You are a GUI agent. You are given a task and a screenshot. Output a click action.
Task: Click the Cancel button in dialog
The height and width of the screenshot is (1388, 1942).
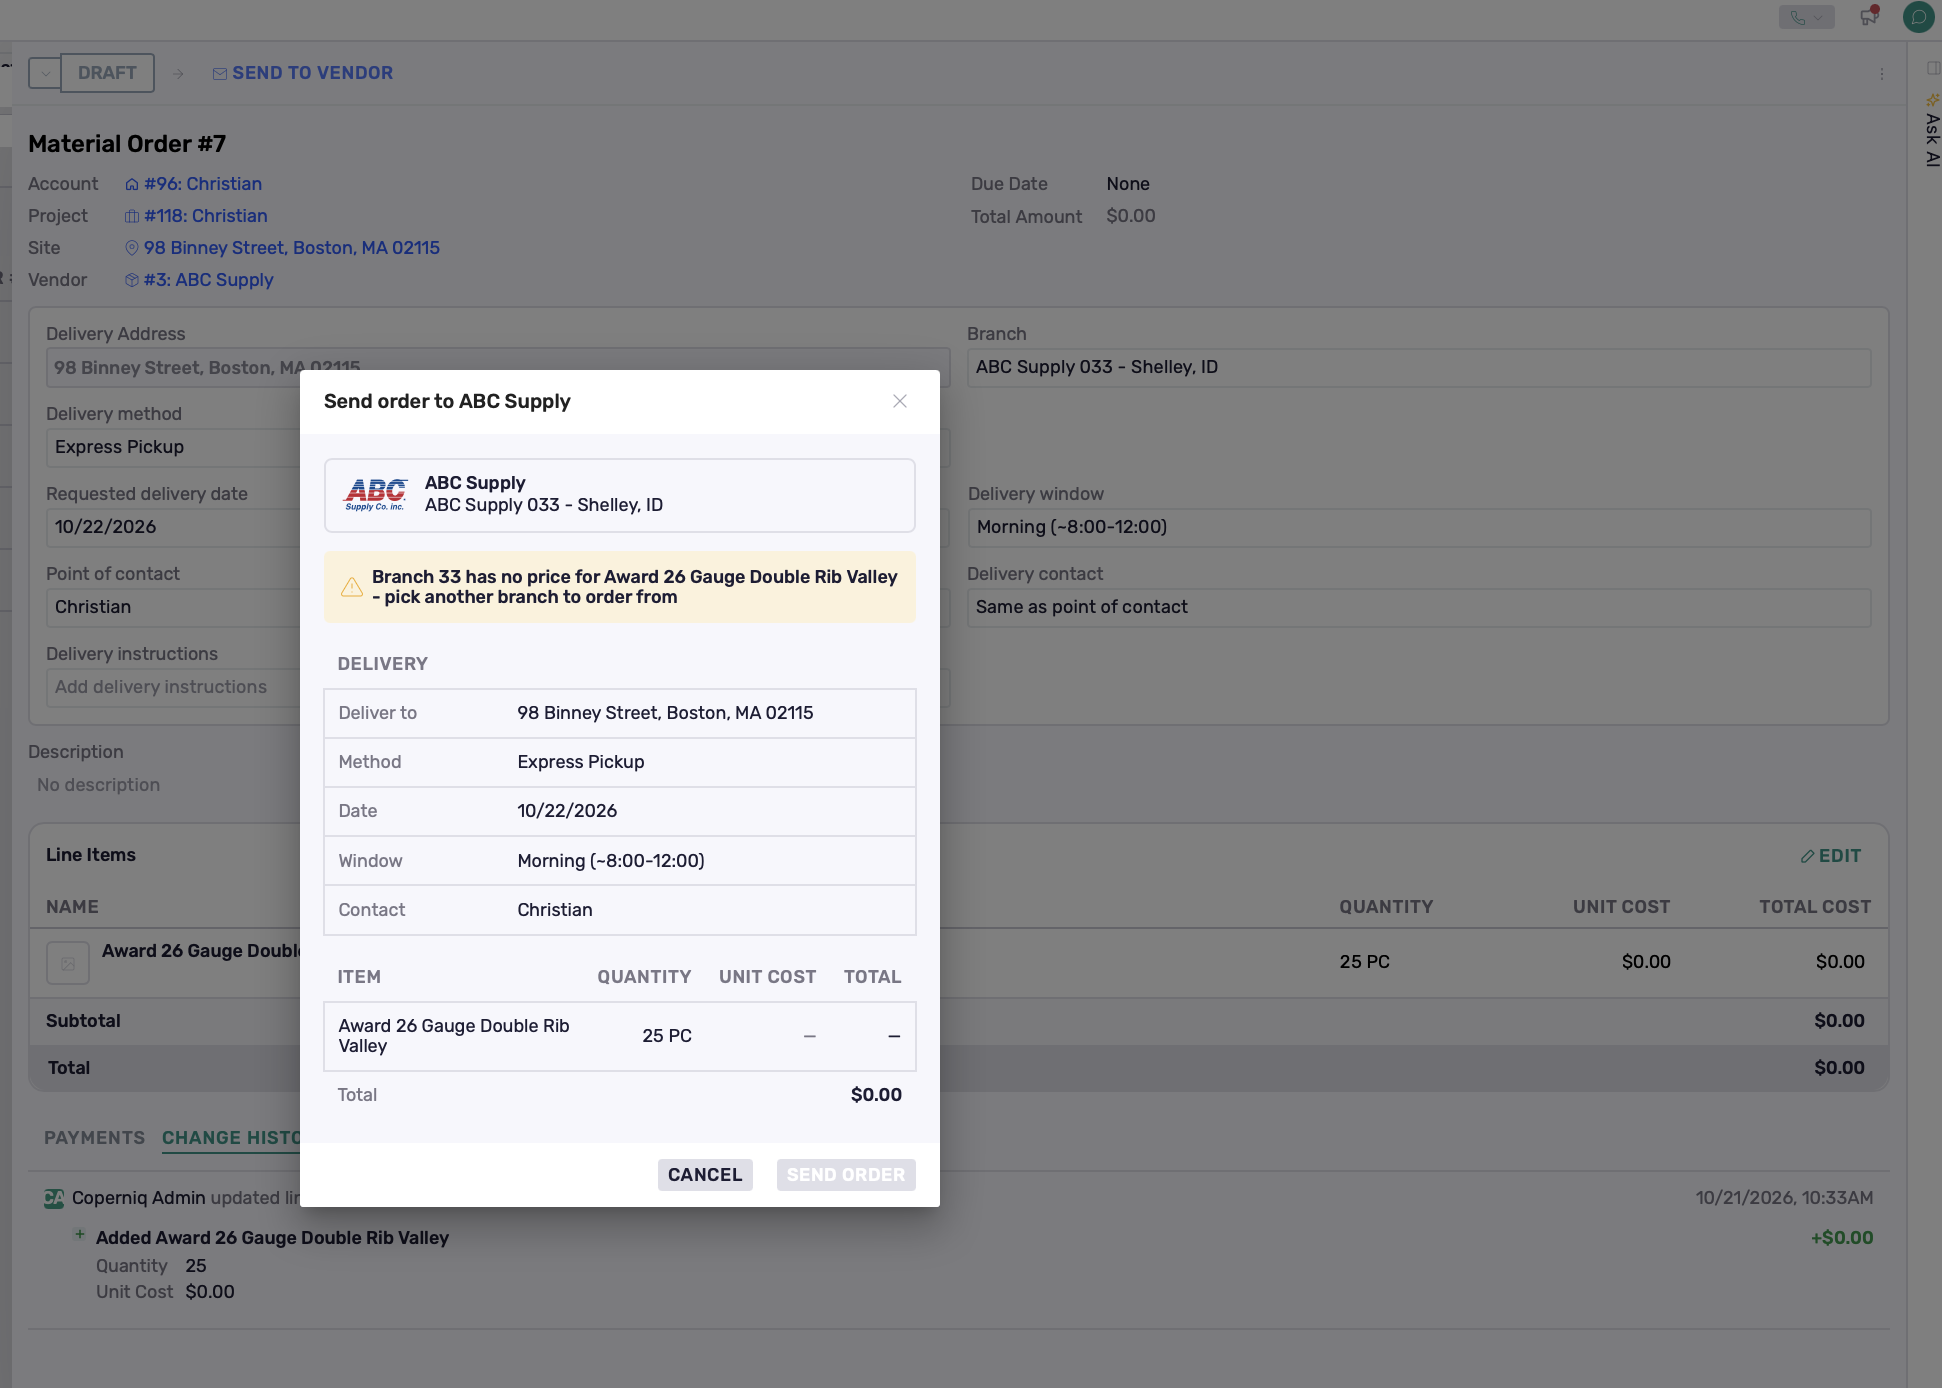705,1175
